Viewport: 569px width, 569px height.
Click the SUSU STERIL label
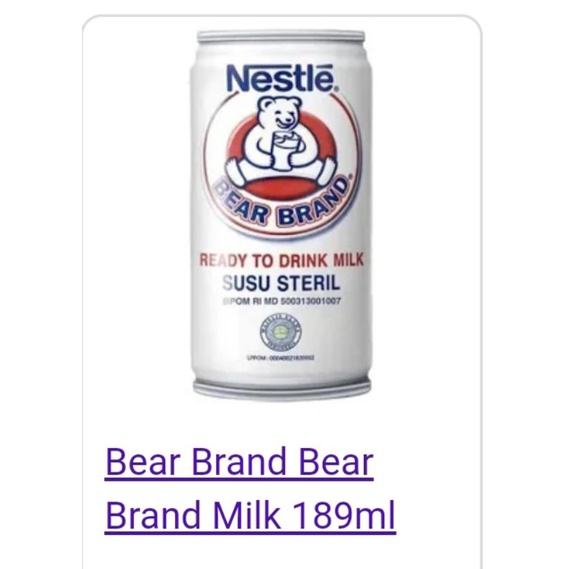pyautogui.click(x=281, y=283)
